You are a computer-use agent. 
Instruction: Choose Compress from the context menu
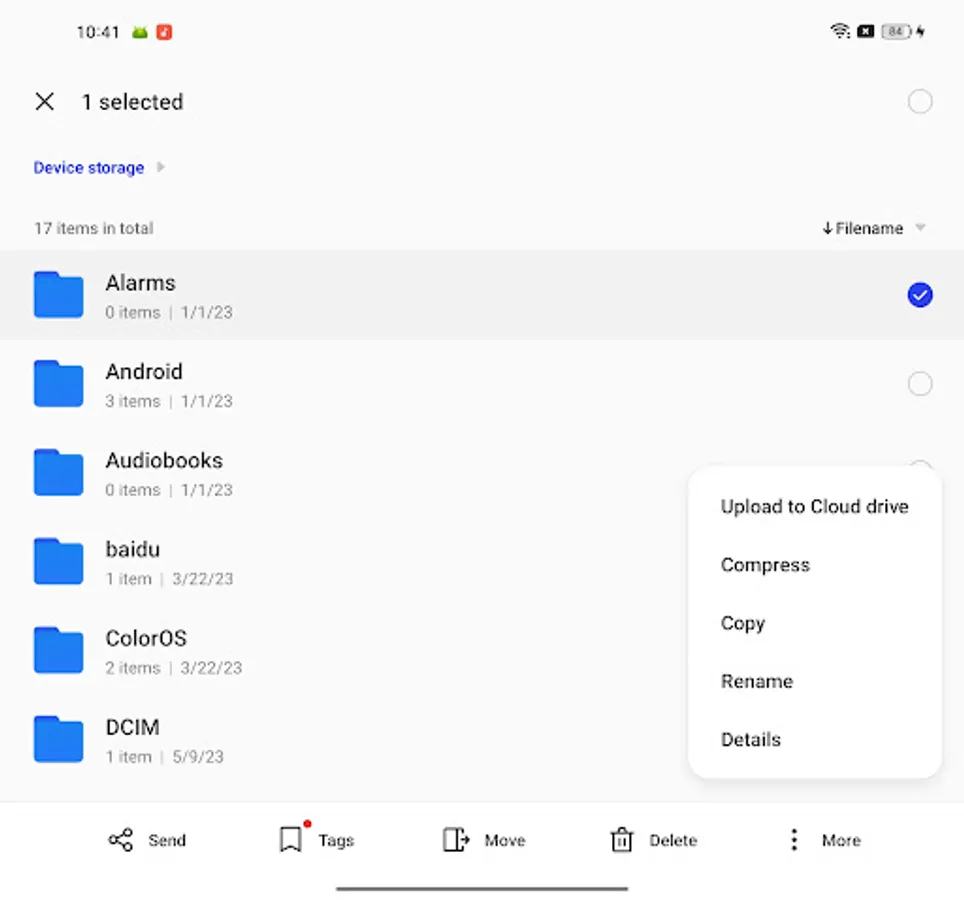pos(765,564)
